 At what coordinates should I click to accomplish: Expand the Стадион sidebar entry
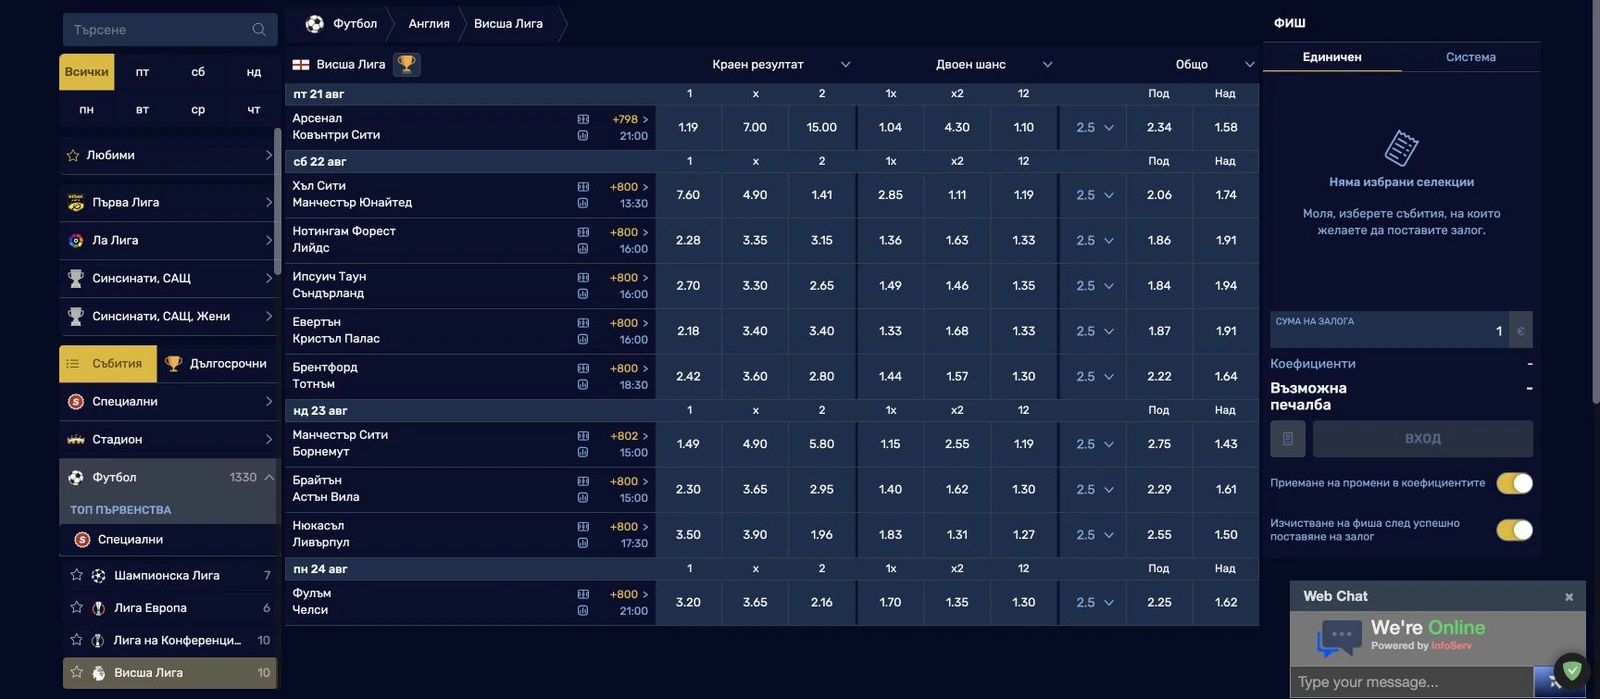[x=168, y=439]
